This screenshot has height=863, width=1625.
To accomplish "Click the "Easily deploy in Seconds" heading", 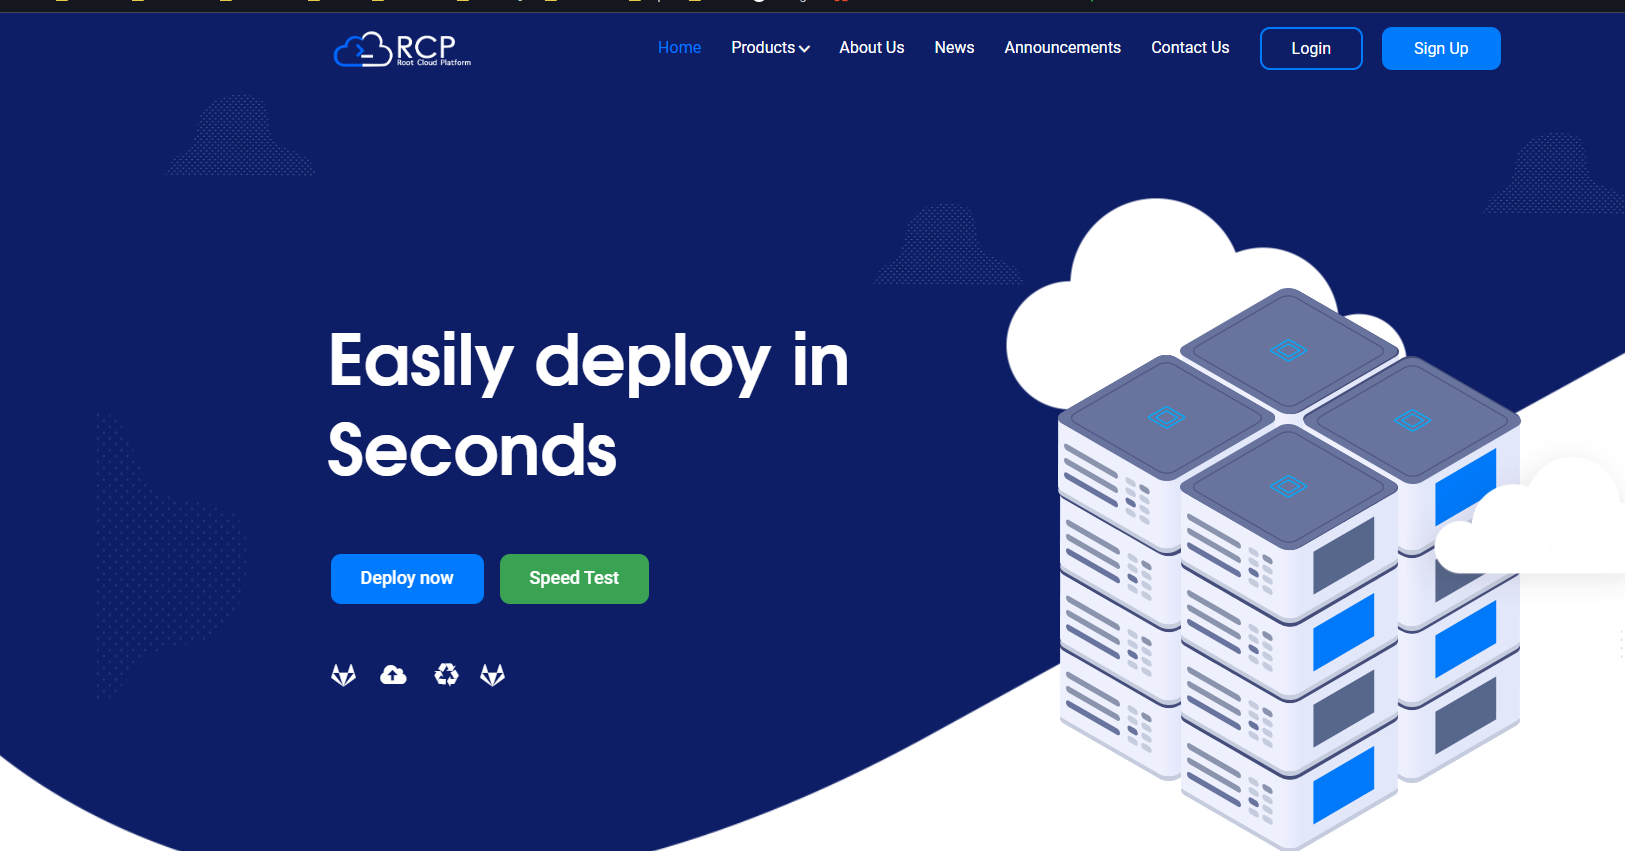I will [588, 405].
